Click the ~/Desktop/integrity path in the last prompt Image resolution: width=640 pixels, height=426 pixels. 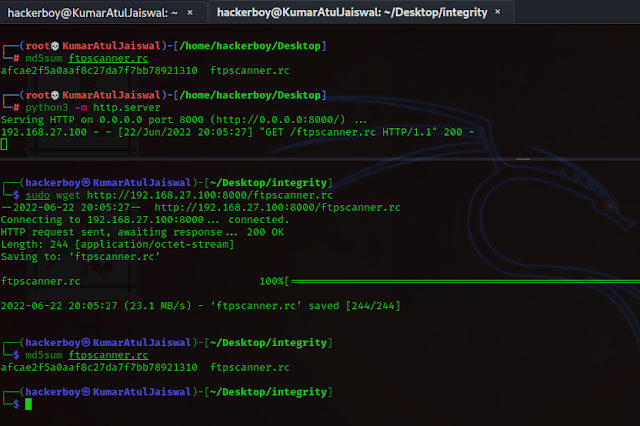pyautogui.click(x=269, y=392)
